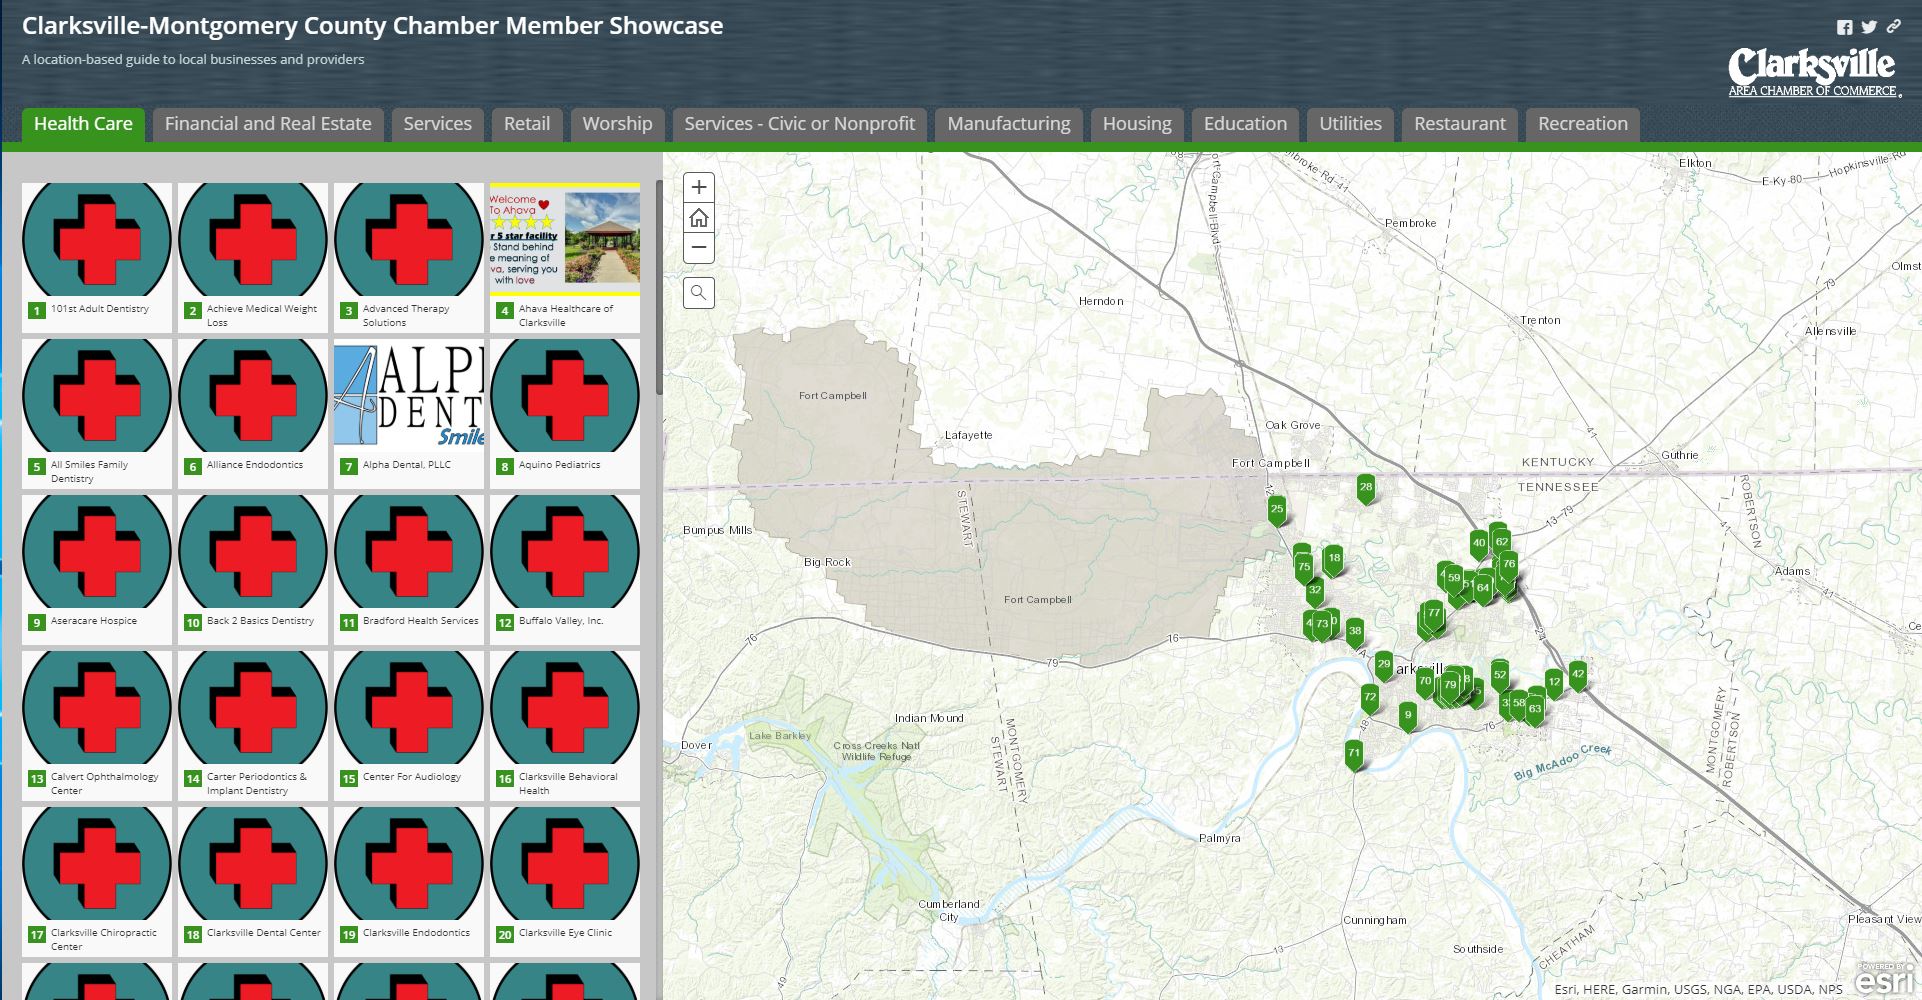Open Advanced Therapy Solutions listing

coord(409,258)
